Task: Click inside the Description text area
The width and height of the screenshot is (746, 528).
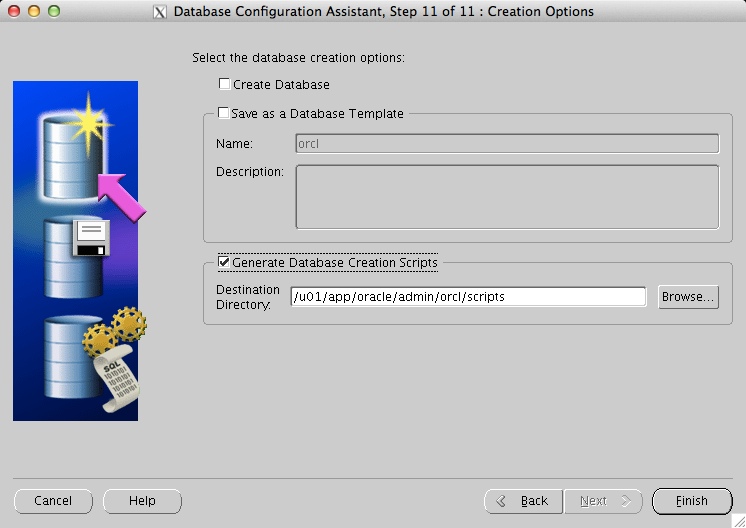Action: [x=506, y=196]
